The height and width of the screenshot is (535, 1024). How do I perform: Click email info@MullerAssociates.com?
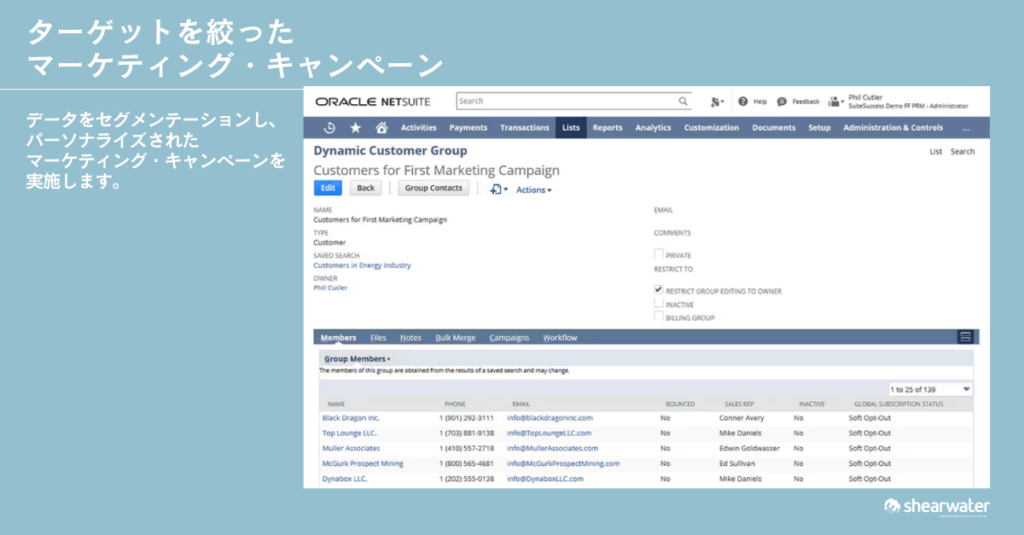552,448
